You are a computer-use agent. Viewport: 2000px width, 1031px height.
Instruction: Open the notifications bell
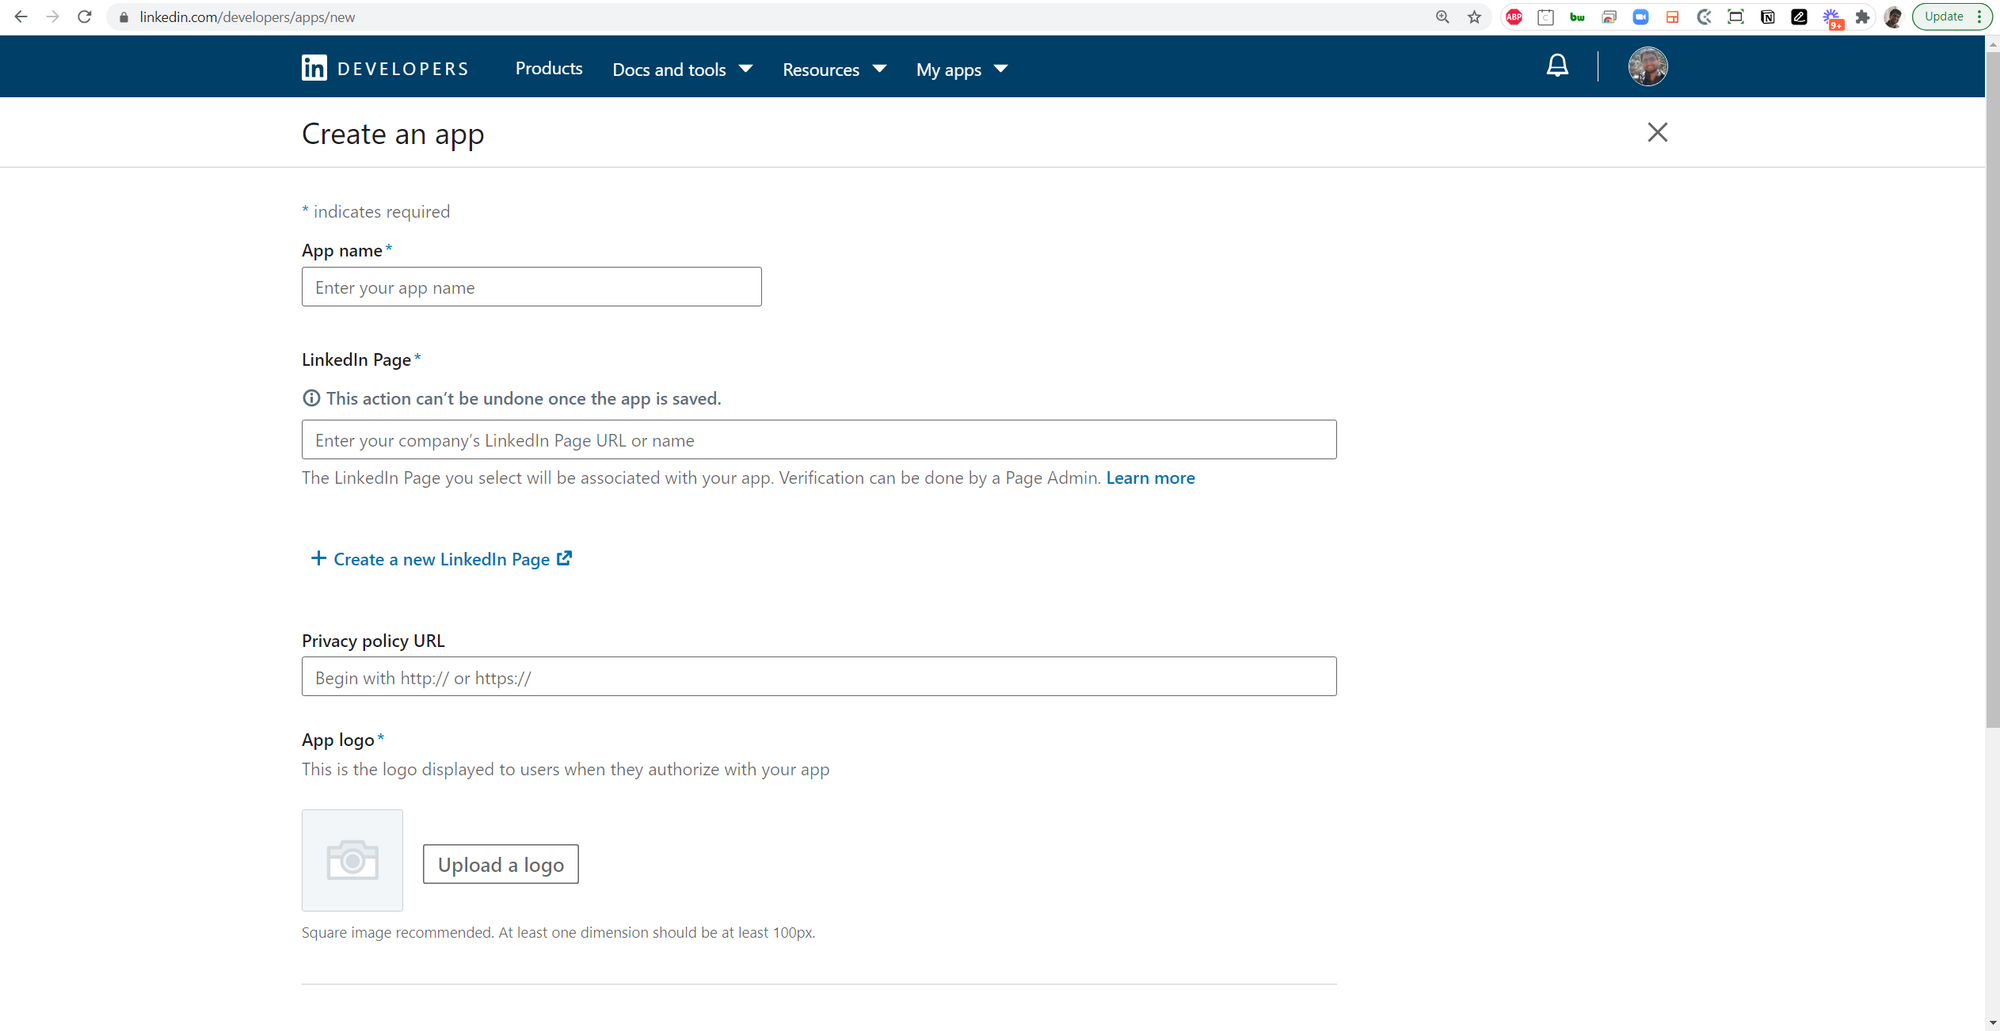pos(1557,66)
